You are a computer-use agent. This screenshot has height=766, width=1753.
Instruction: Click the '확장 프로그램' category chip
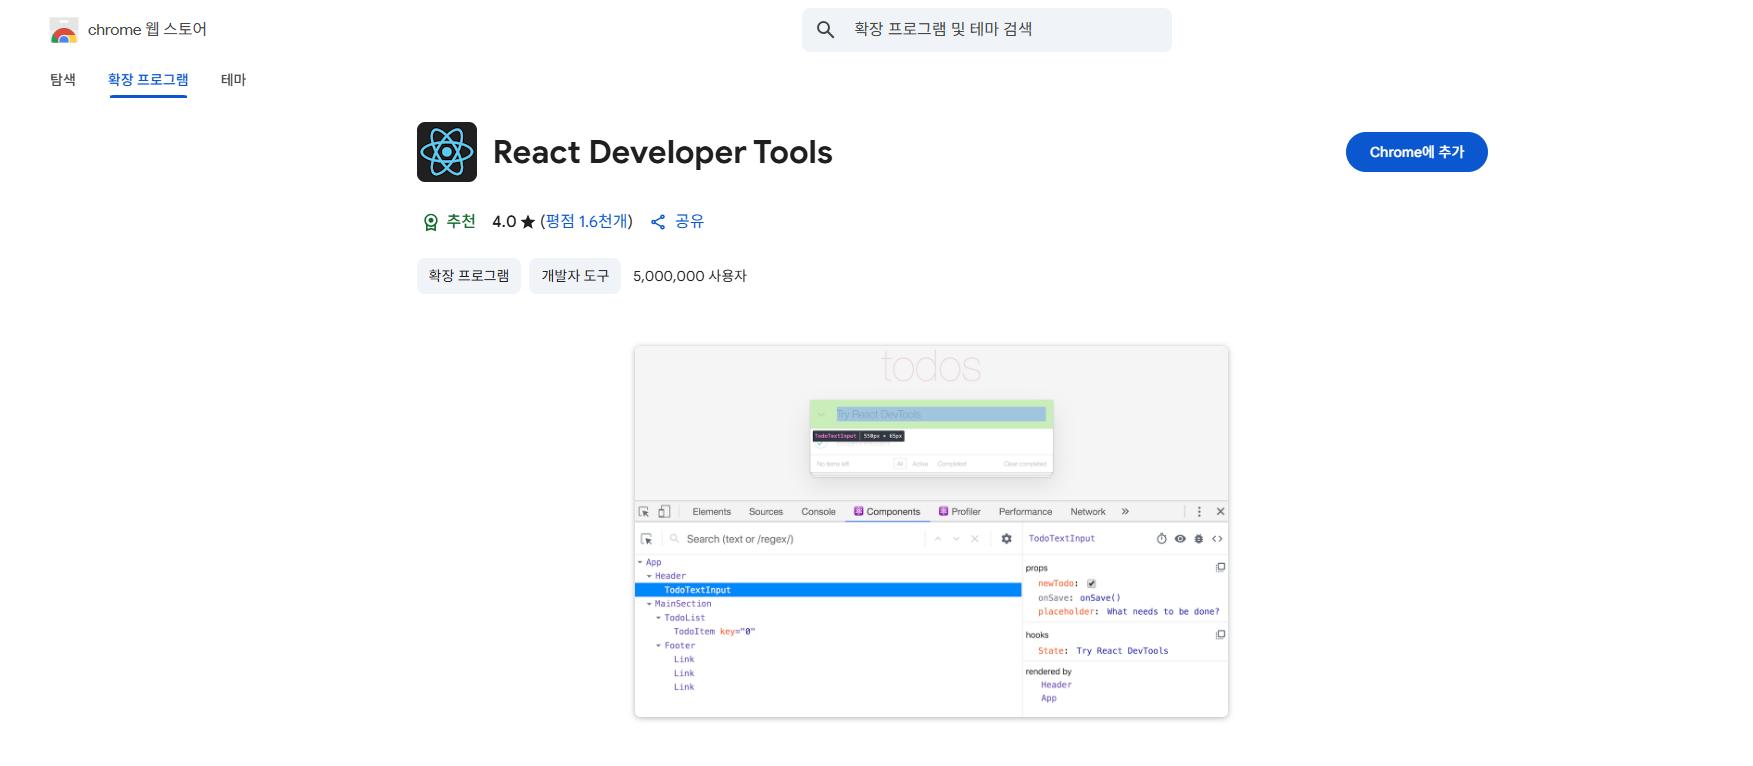(469, 276)
